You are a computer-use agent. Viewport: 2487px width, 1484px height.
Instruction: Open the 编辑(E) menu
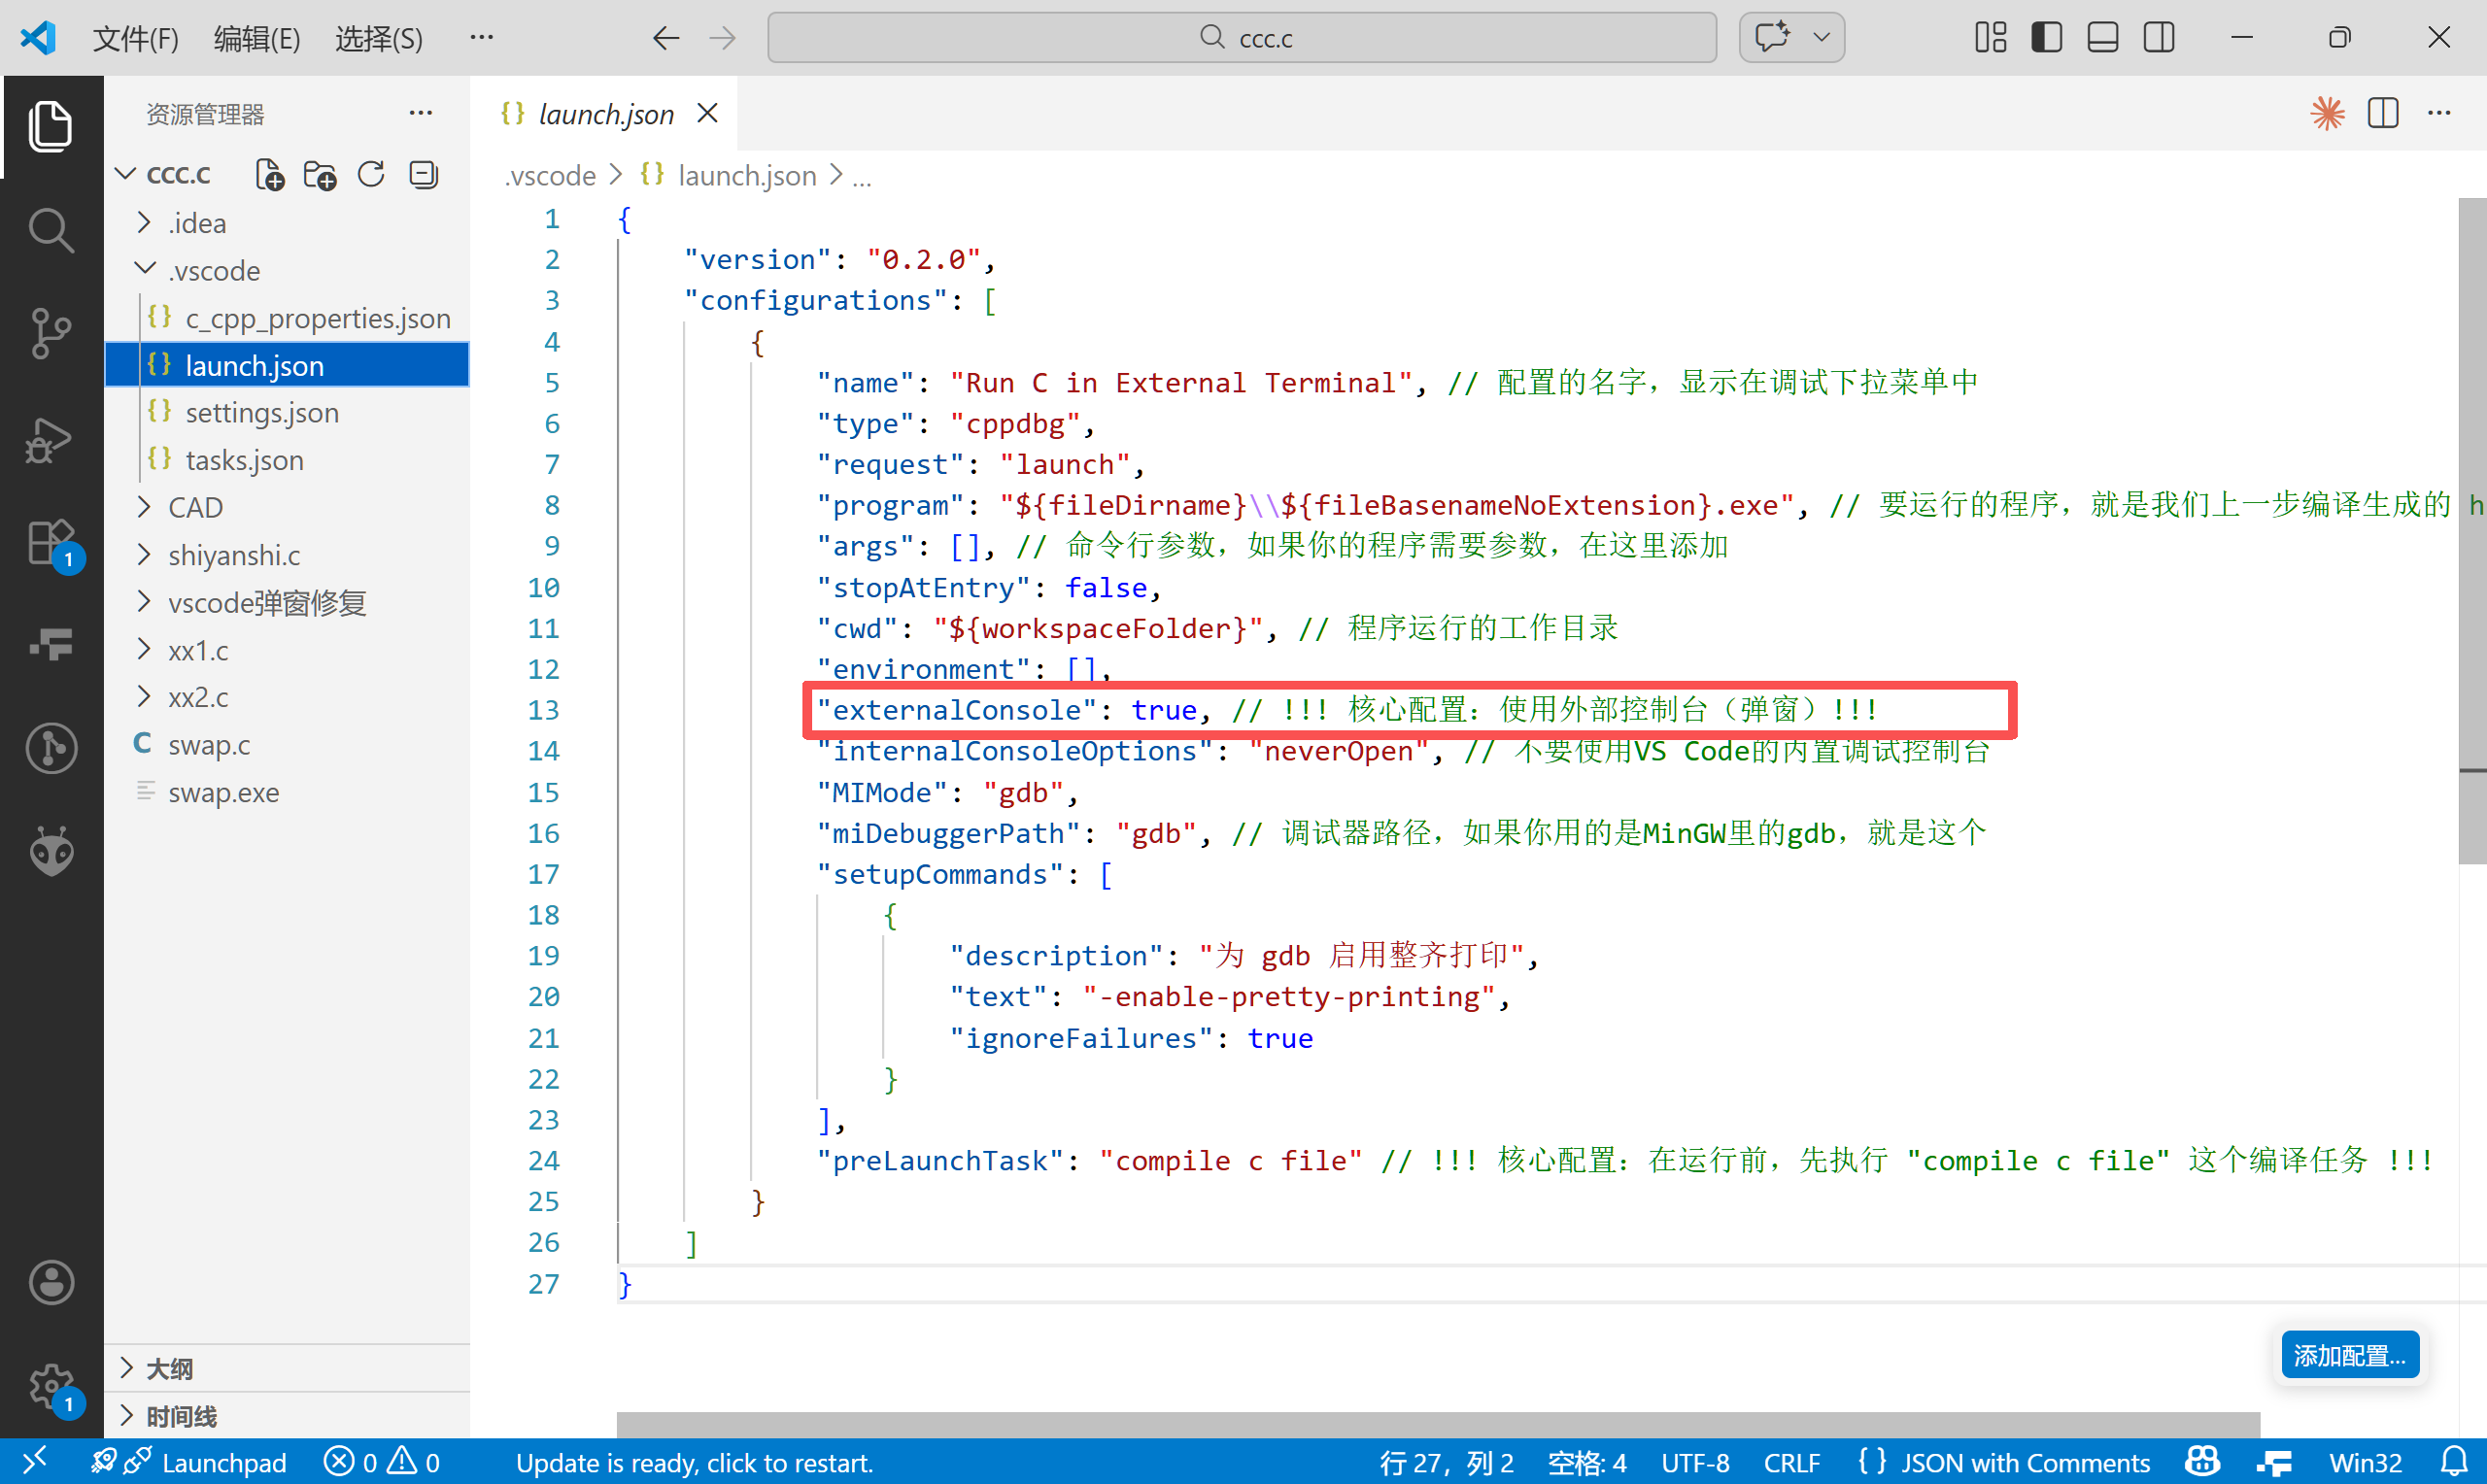257,38
